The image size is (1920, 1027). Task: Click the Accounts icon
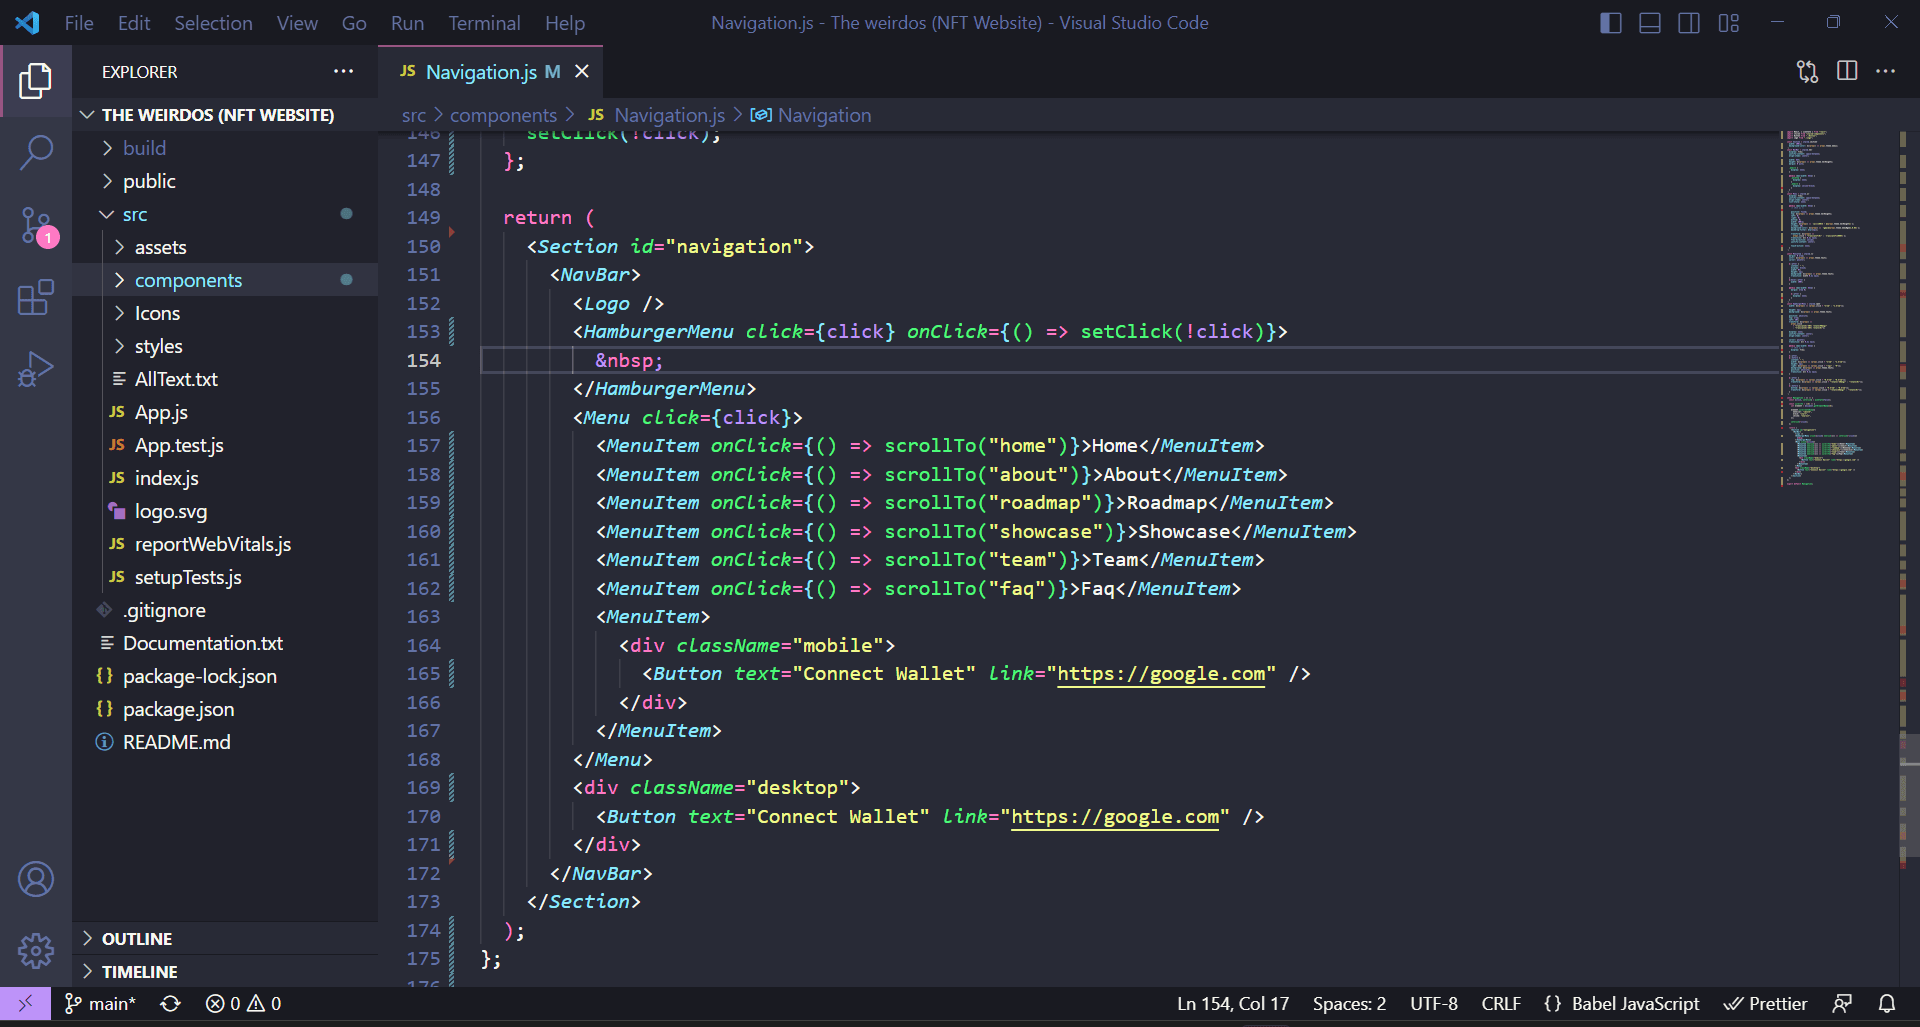[36, 879]
